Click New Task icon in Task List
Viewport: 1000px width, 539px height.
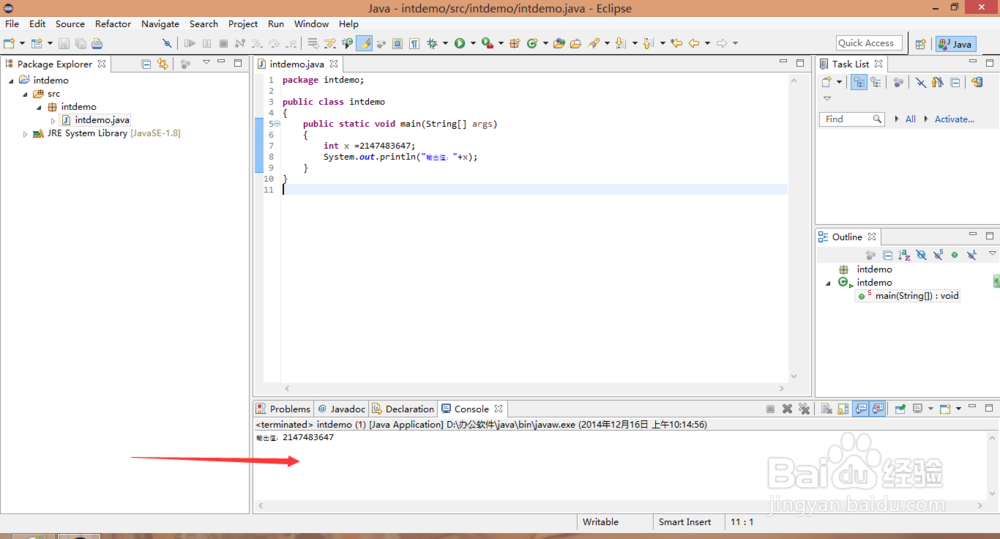827,82
